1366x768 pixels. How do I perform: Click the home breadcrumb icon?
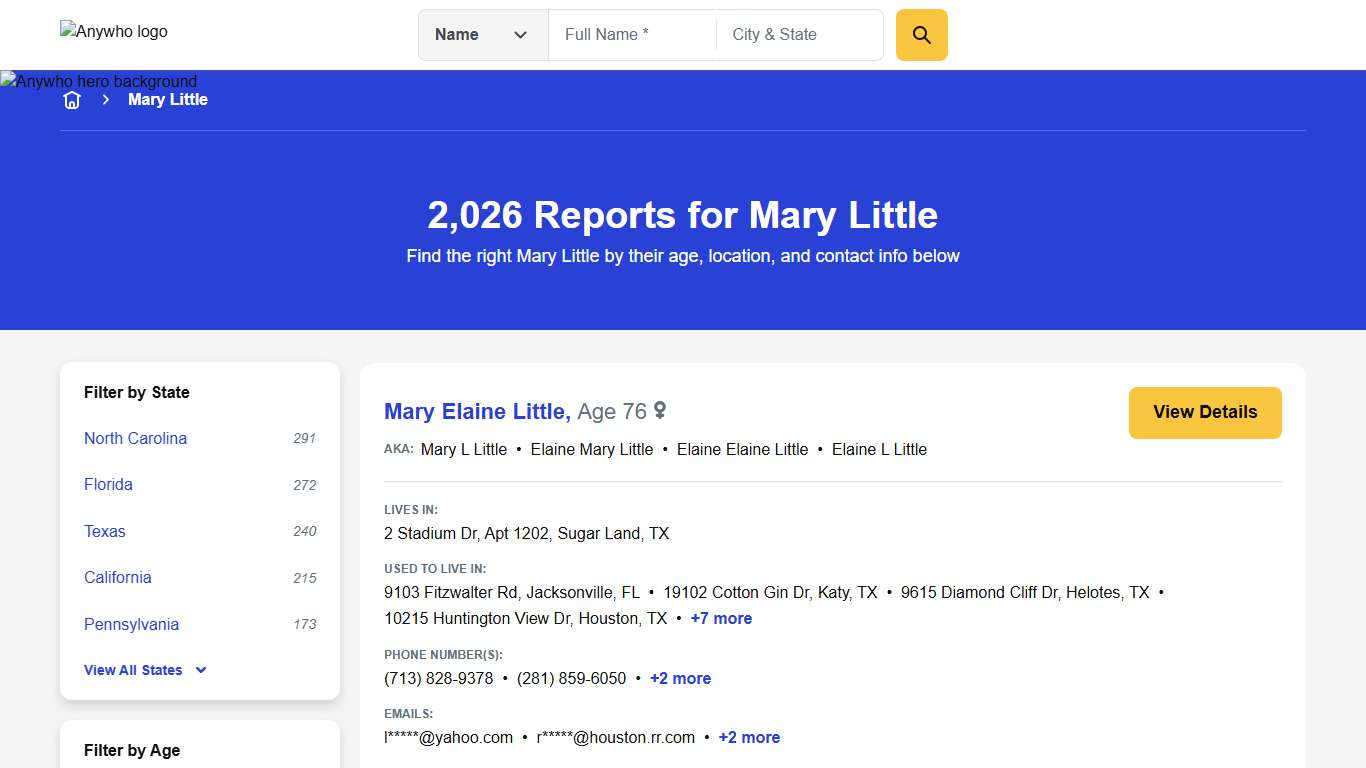pos(71,99)
